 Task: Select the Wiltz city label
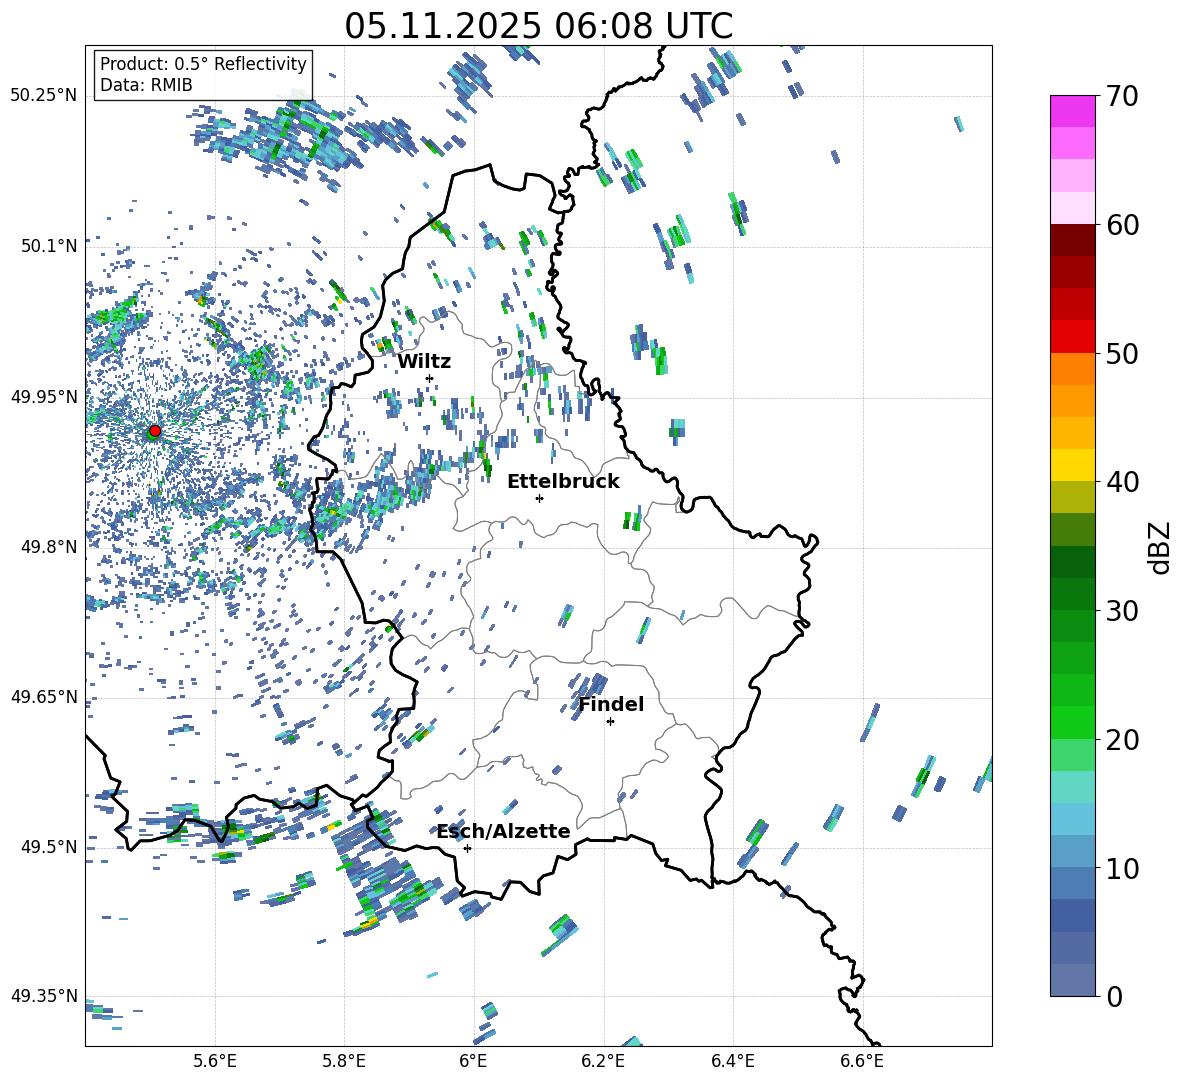pyautogui.click(x=424, y=362)
